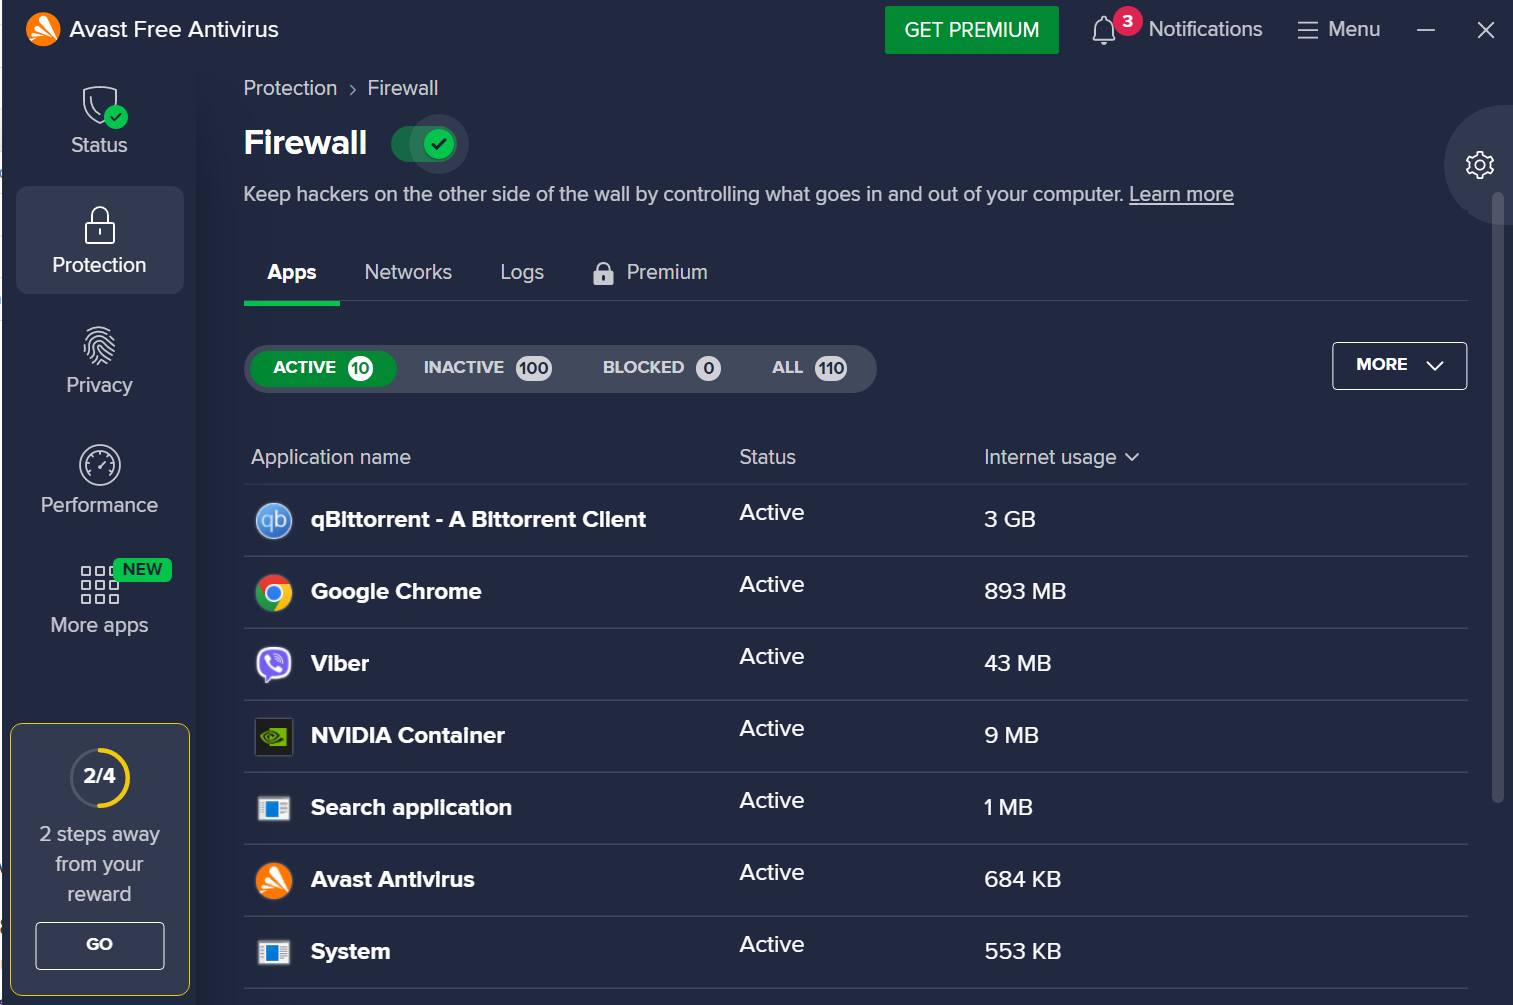Screen dimensions: 1513x1005
Task: Click the Viber app icon
Action: 273,664
